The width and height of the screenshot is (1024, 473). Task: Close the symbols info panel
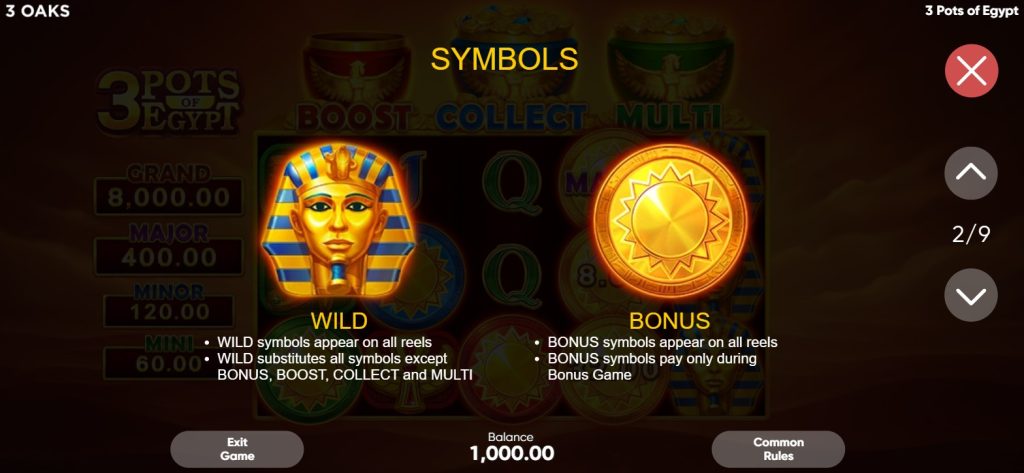pyautogui.click(x=971, y=71)
